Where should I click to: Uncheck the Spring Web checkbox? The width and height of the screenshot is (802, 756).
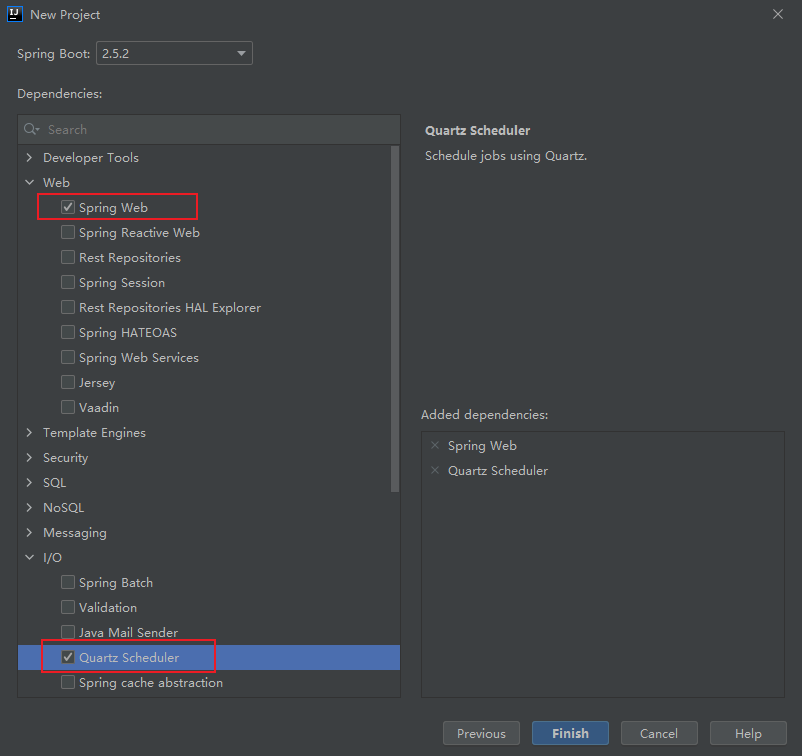[x=68, y=207]
